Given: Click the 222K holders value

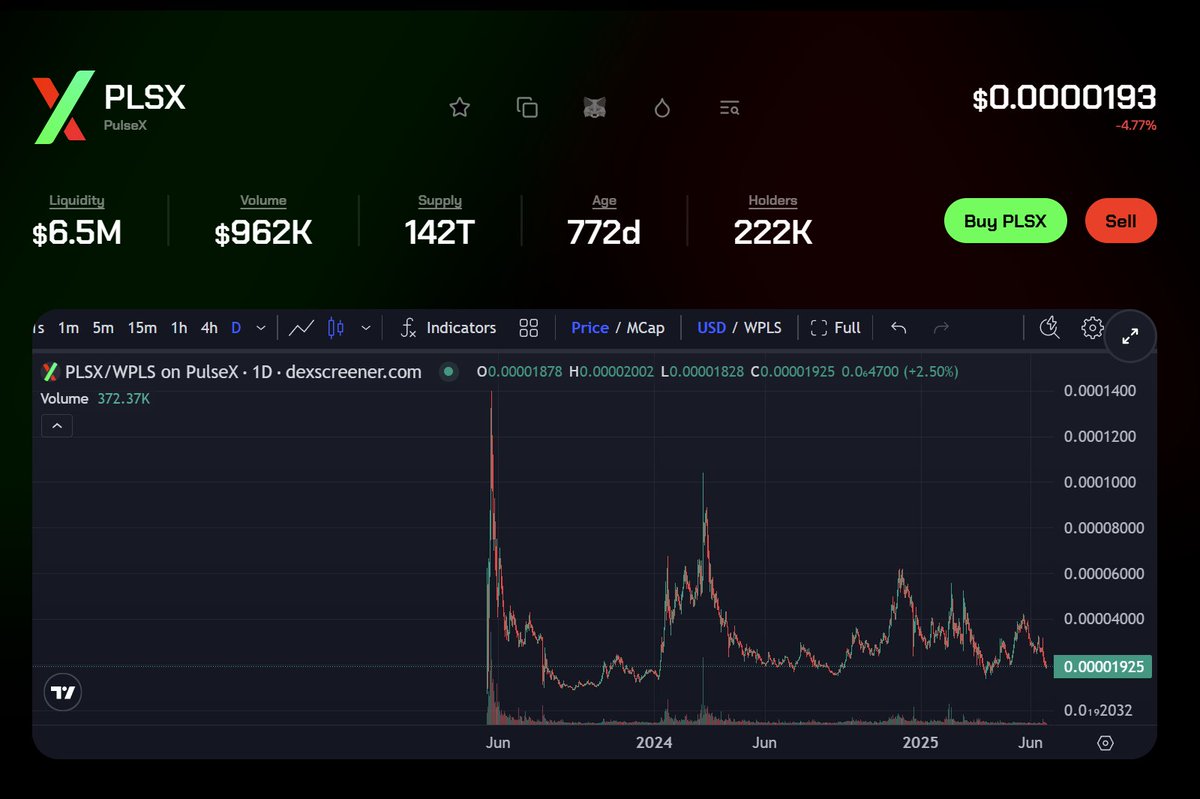Looking at the screenshot, I should (773, 233).
